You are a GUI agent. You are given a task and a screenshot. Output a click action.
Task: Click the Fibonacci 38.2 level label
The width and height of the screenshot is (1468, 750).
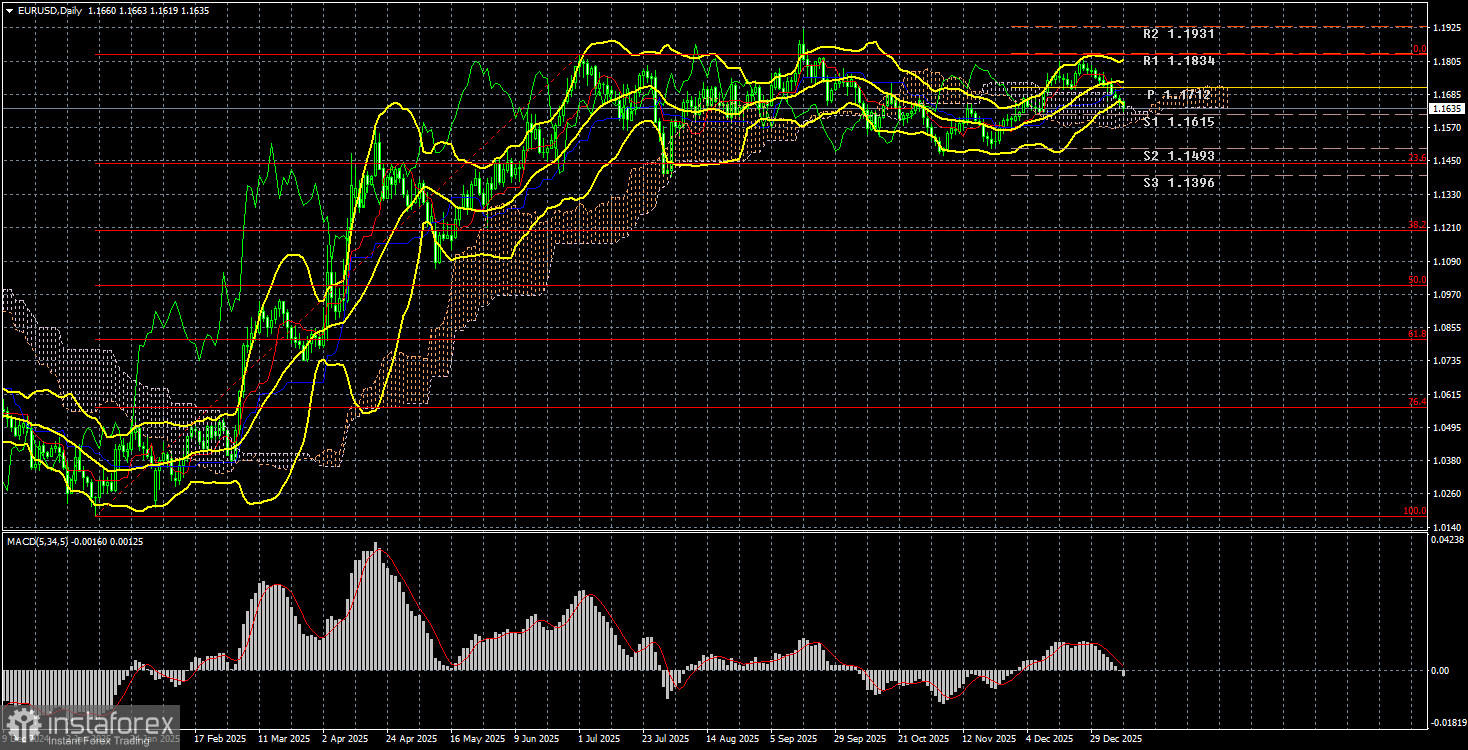pyautogui.click(x=1416, y=226)
